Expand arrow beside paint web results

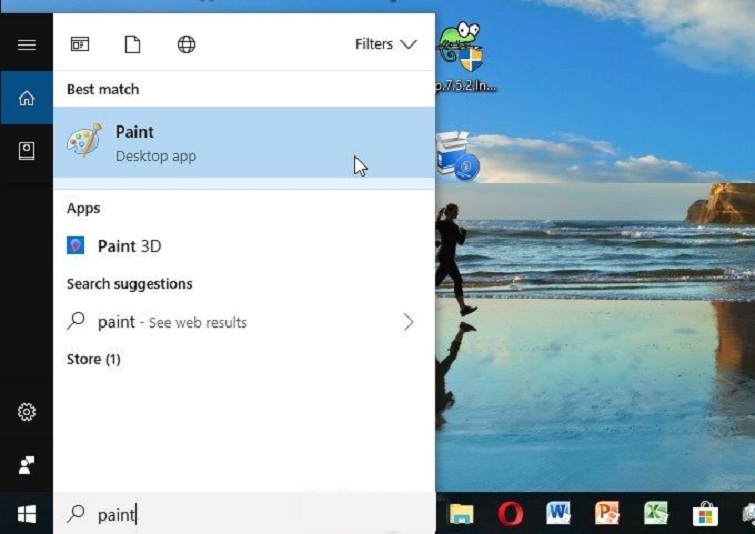point(408,322)
